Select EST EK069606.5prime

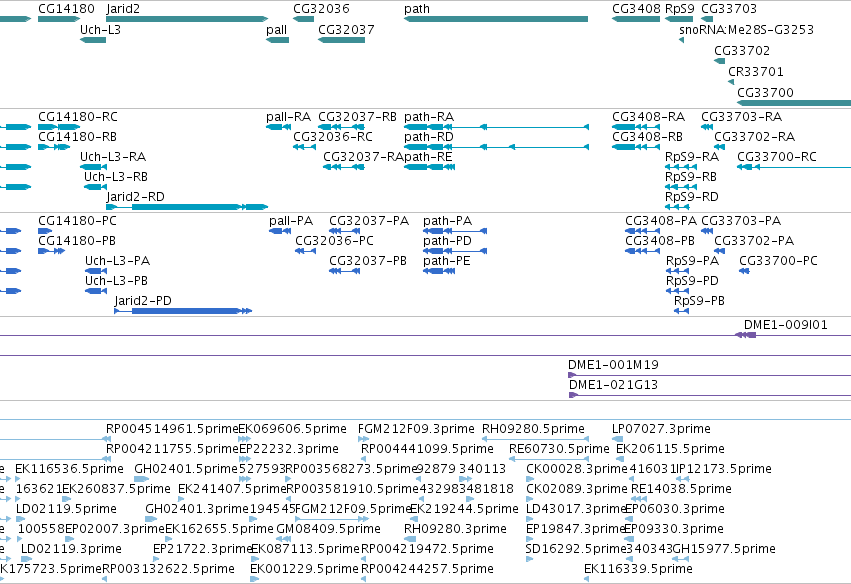pyautogui.click(x=293, y=429)
